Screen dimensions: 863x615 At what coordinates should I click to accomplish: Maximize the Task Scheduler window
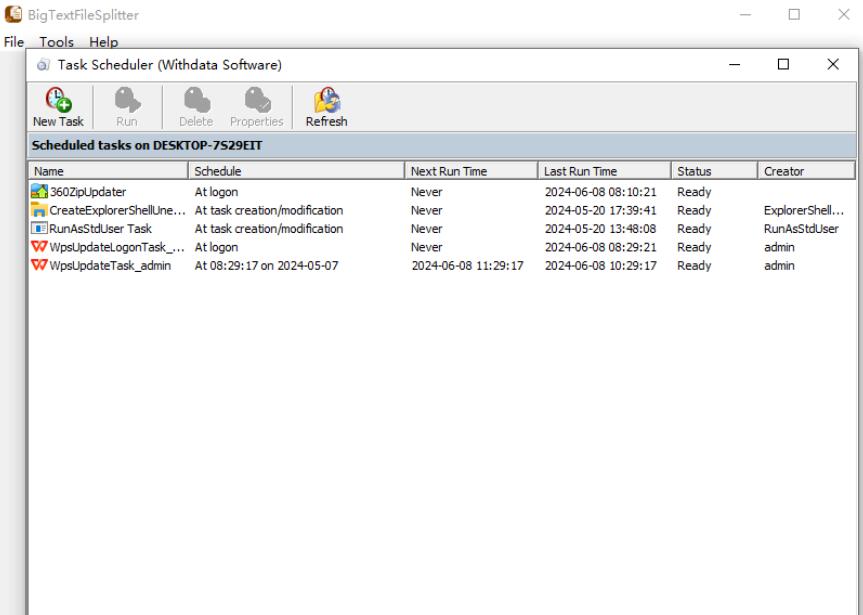tap(783, 64)
